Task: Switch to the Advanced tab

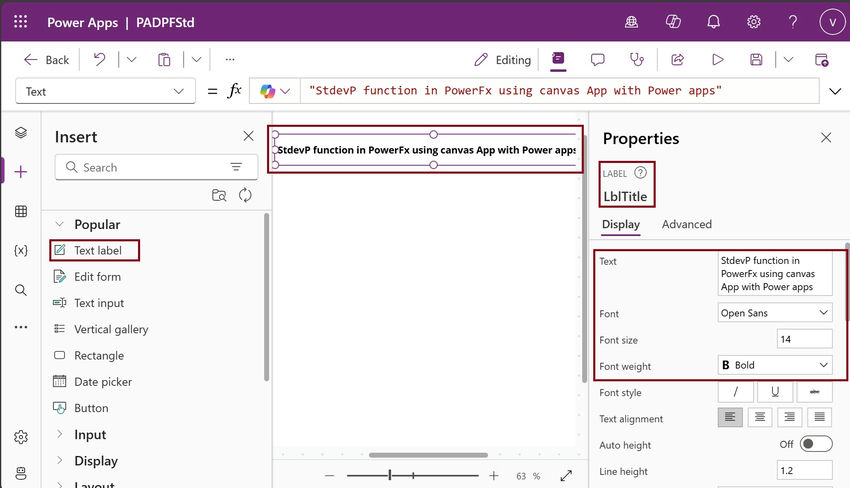Action: click(x=686, y=224)
